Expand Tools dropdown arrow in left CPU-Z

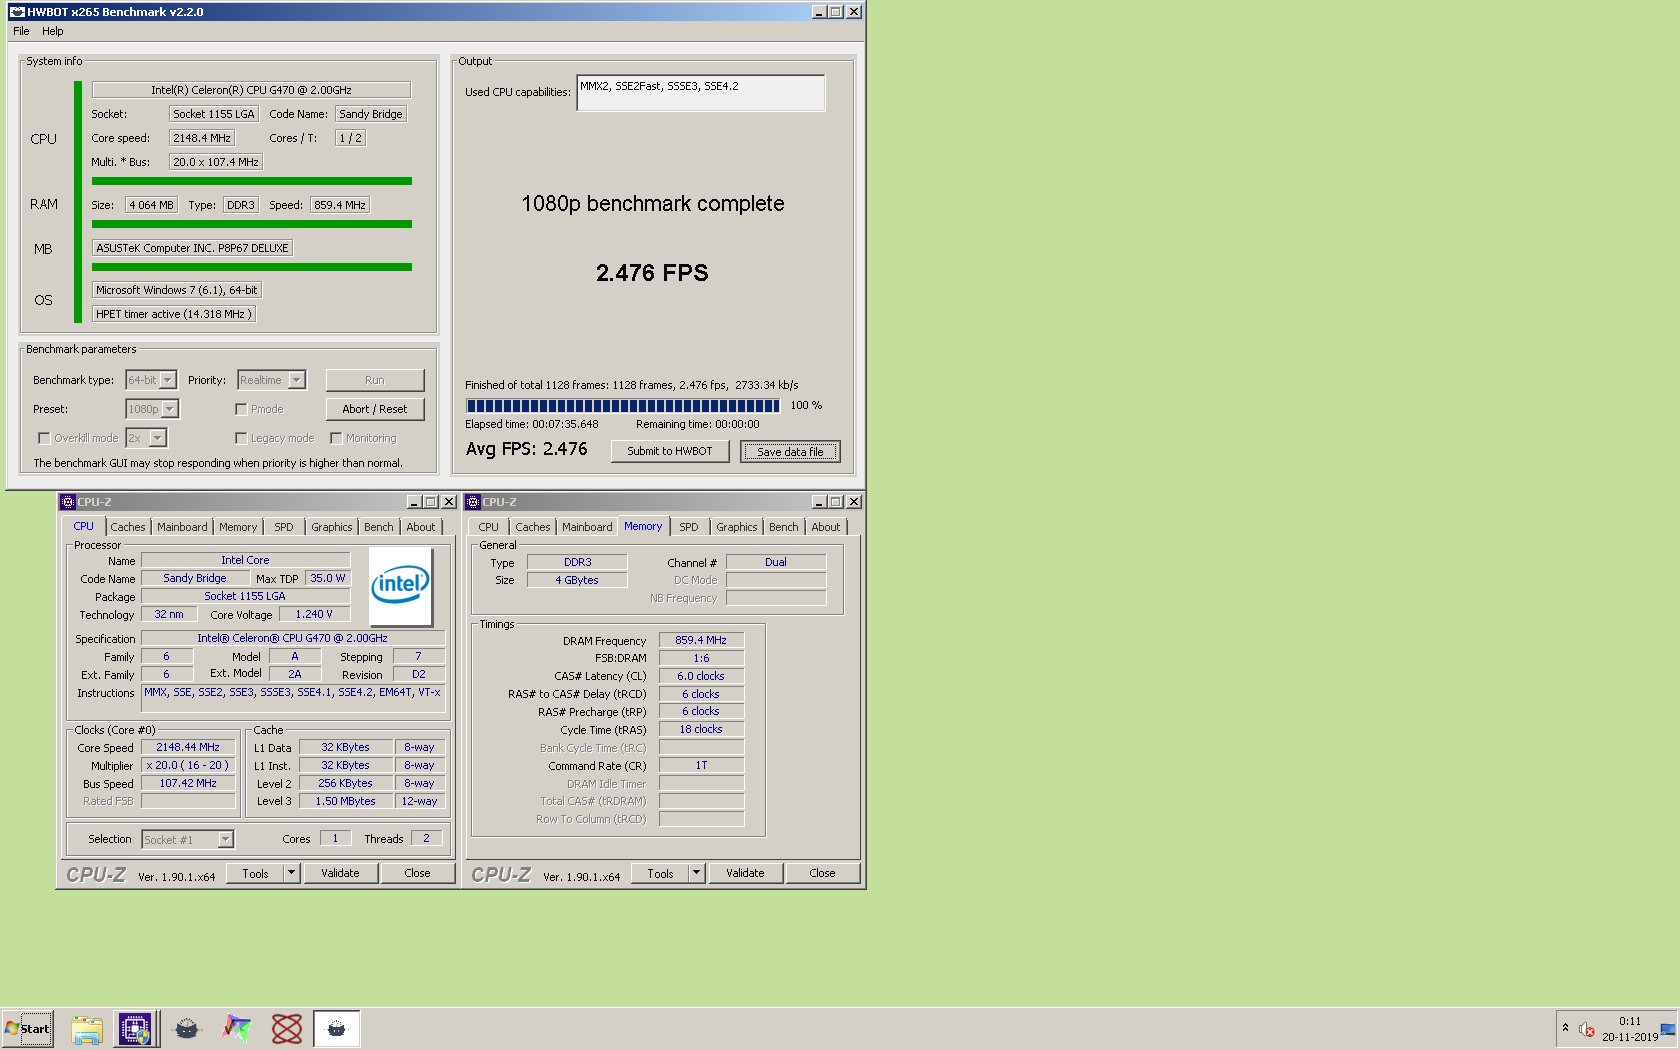tap(291, 873)
